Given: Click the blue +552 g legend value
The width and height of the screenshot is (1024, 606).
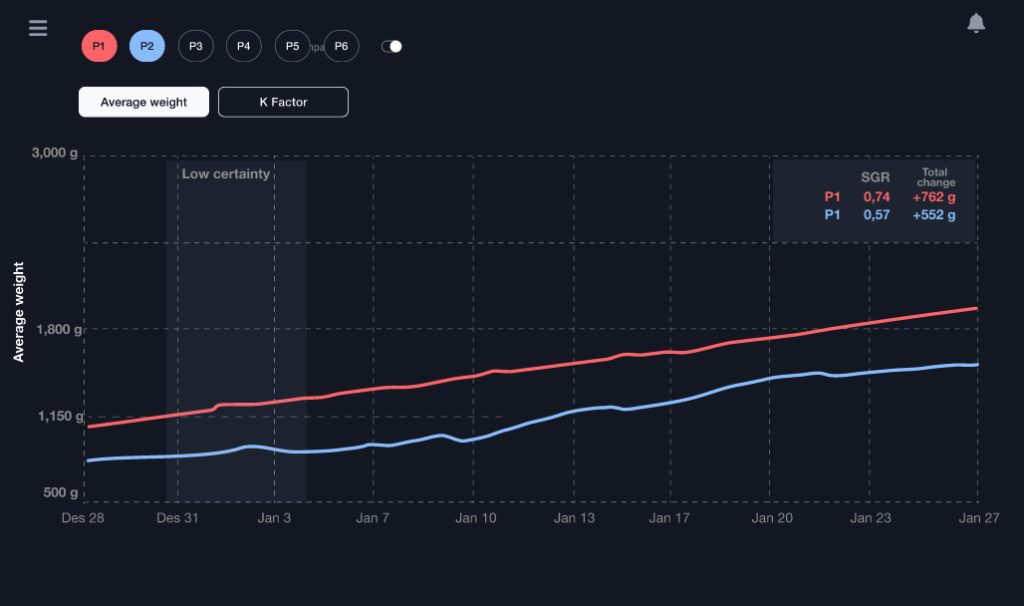Looking at the screenshot, I should [933, 215].
